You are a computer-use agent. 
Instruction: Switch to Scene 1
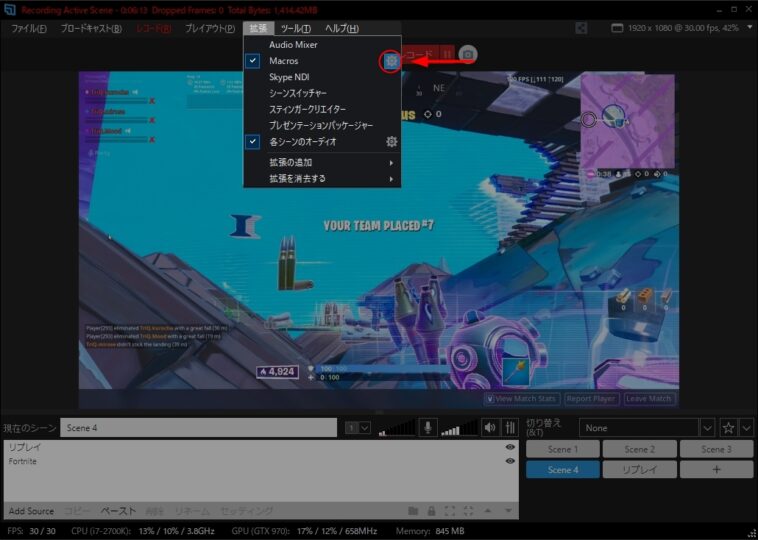pyautogui.click(x=563, y=449)
